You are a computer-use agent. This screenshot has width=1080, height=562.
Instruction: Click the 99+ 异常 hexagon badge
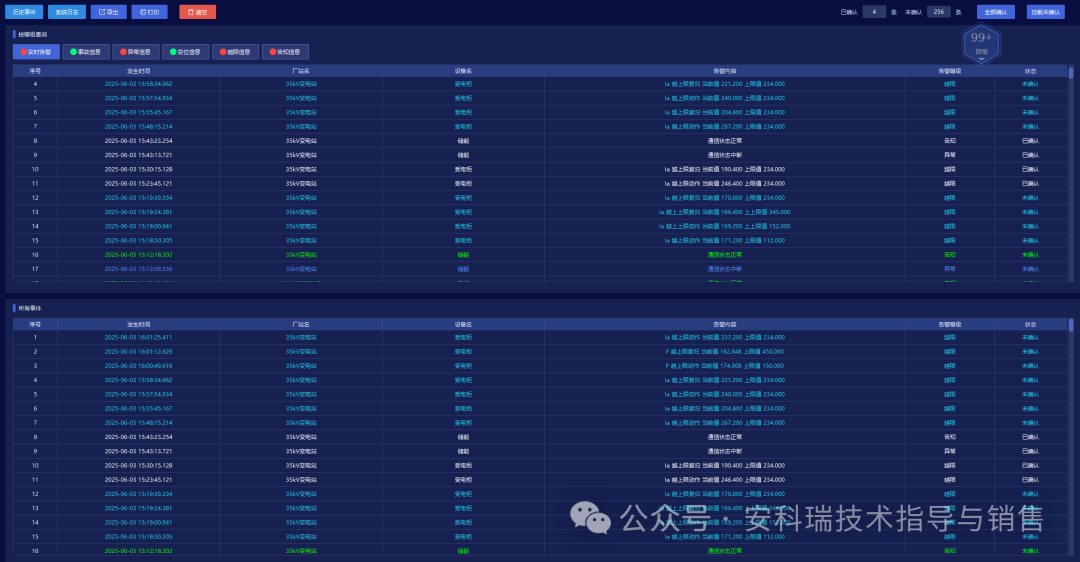coord(981,42)
